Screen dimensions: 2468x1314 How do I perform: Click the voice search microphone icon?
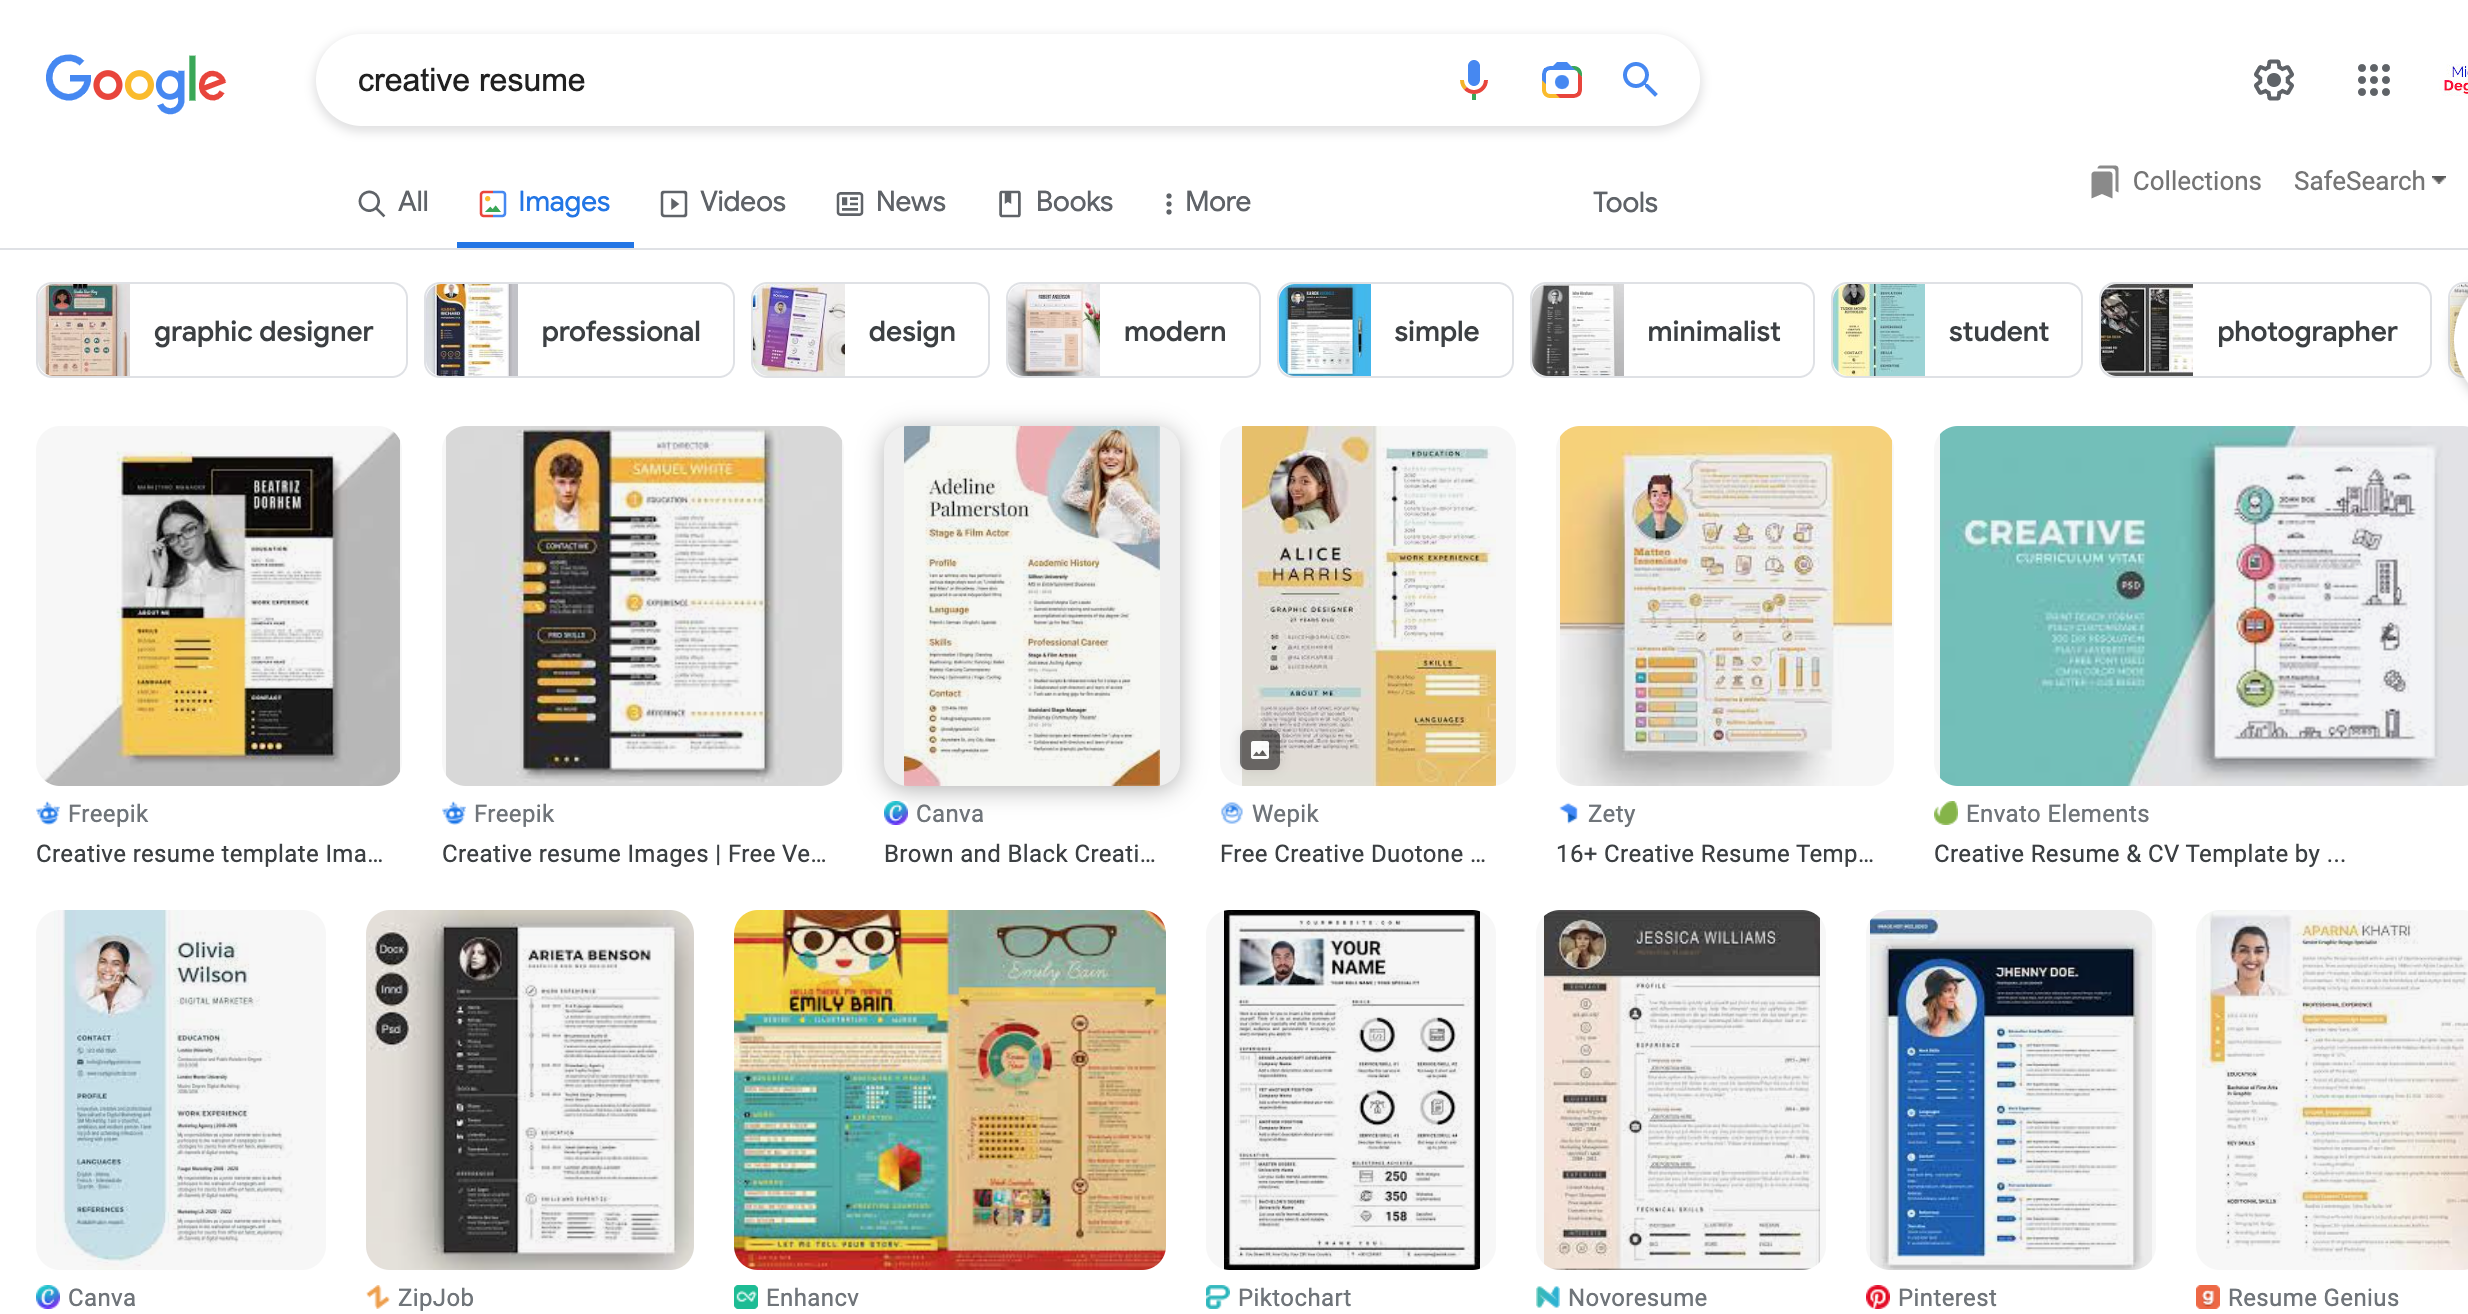[x=1473, y=80]
